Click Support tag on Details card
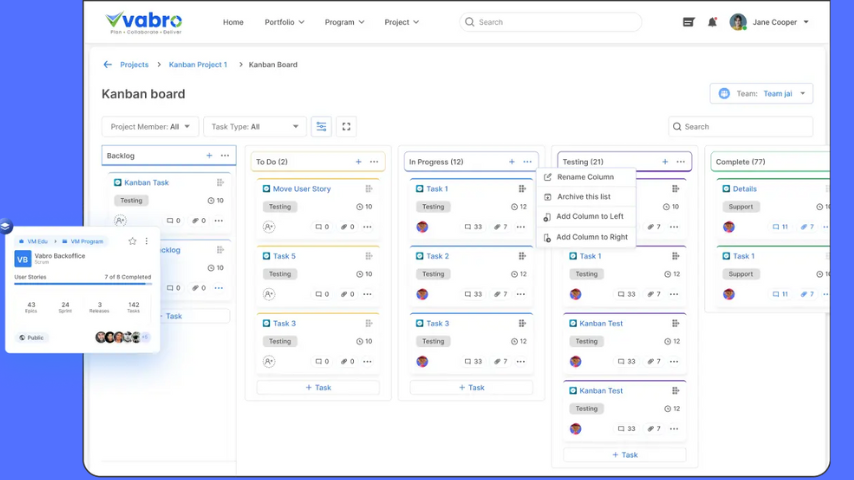 tap(741, 206)
